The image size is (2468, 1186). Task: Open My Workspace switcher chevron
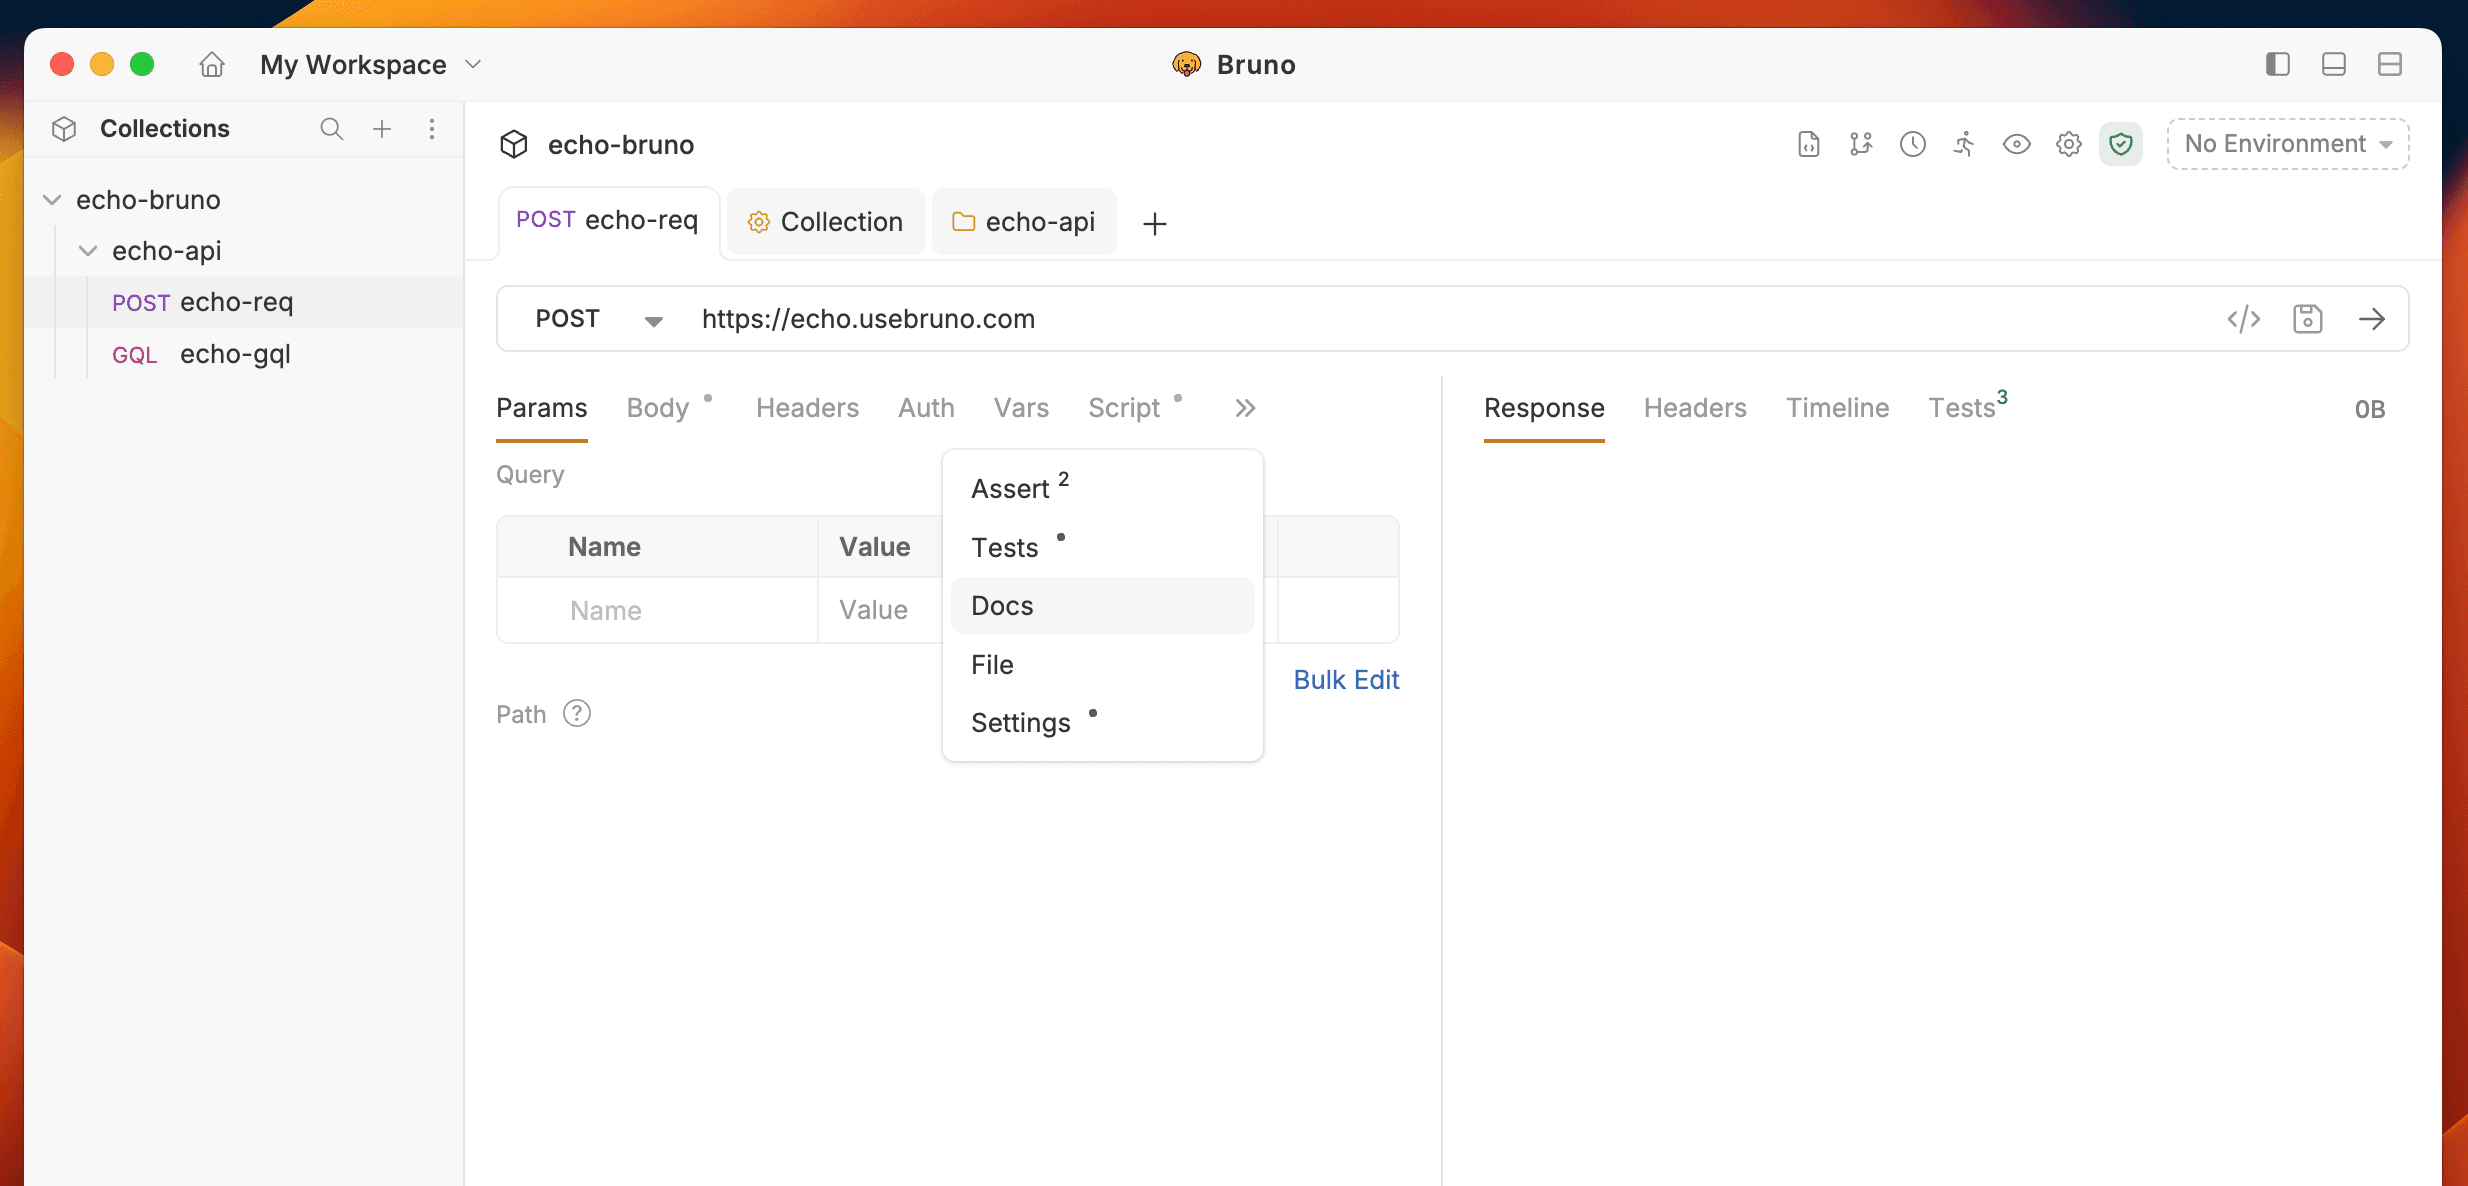(474, 65)
